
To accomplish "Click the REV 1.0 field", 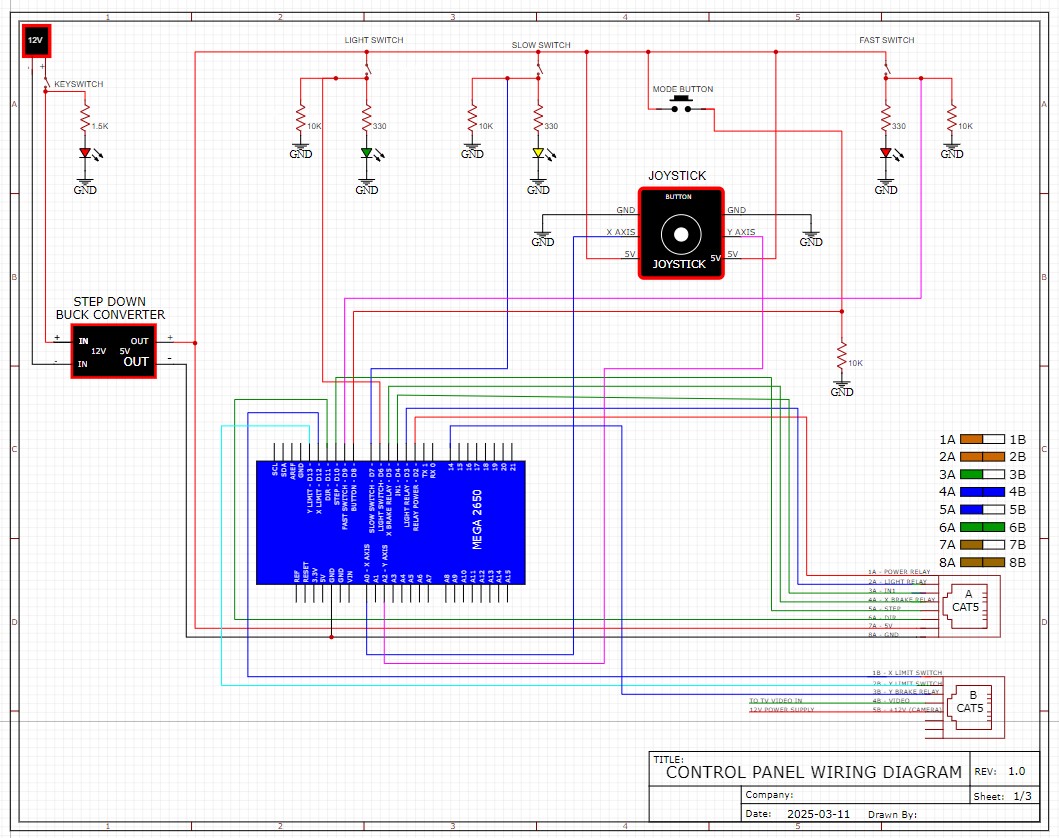I will click(1016, 771).
